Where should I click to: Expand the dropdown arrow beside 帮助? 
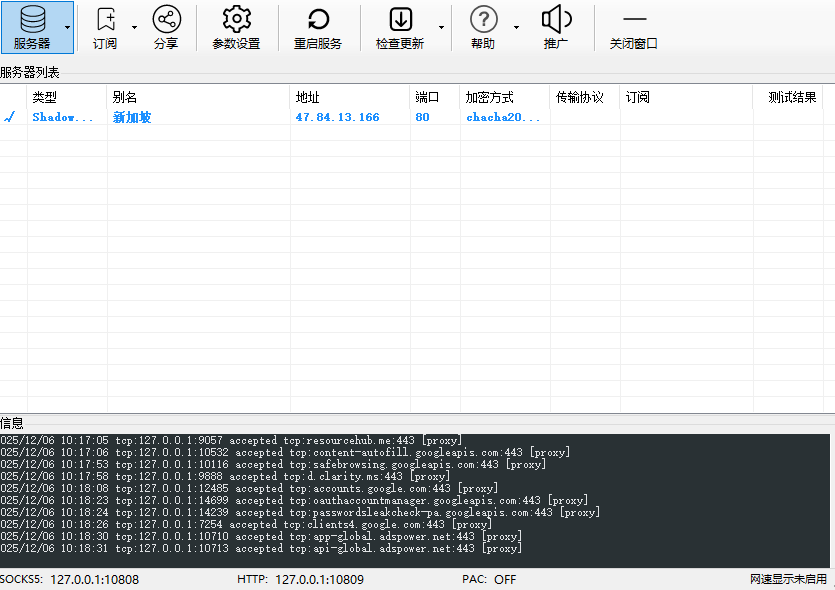click(516, 27)
